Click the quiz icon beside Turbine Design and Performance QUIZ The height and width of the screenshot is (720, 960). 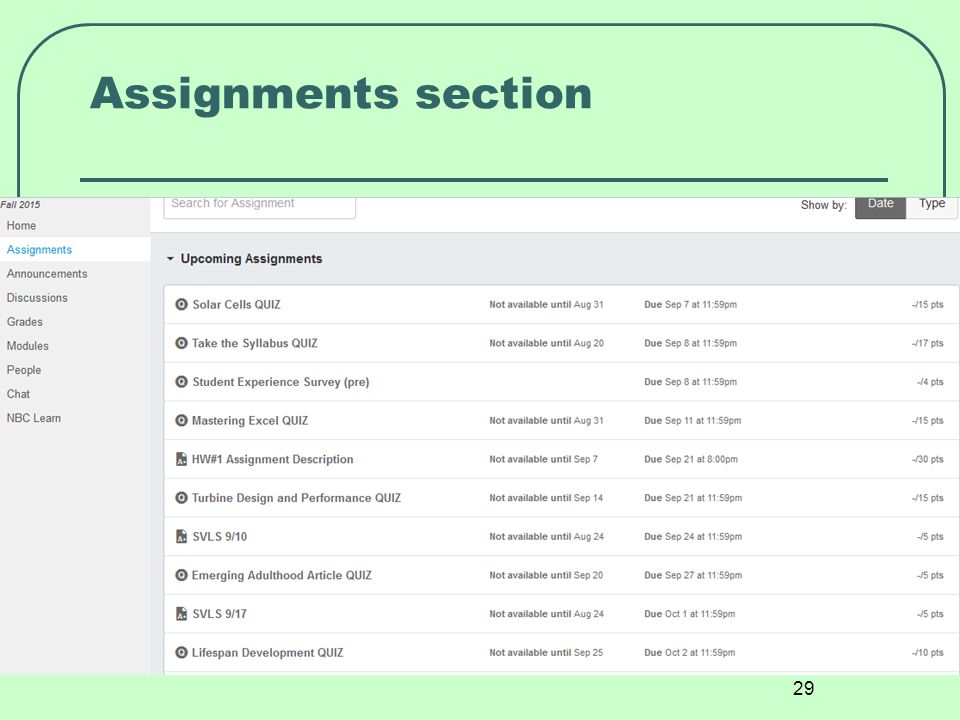(181, 497)
